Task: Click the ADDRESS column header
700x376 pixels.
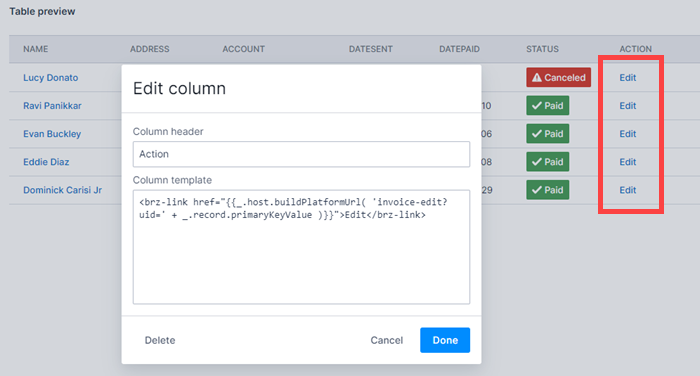Action: click(150, 49)
